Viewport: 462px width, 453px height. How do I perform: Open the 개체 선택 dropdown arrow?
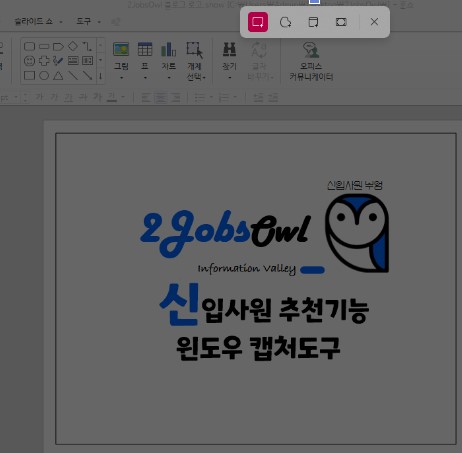pyautogui.click(x=204, y=78)
